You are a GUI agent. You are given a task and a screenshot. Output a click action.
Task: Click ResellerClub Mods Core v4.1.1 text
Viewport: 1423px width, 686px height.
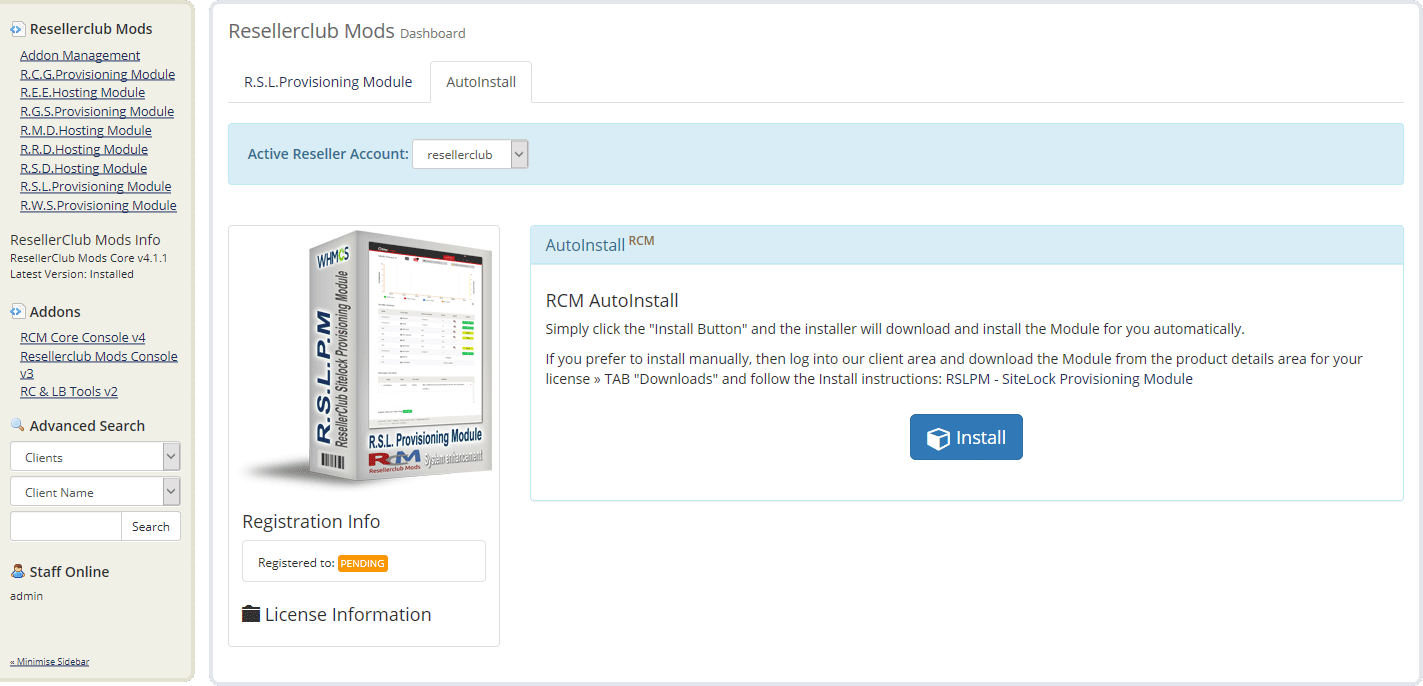click(89, 258)
